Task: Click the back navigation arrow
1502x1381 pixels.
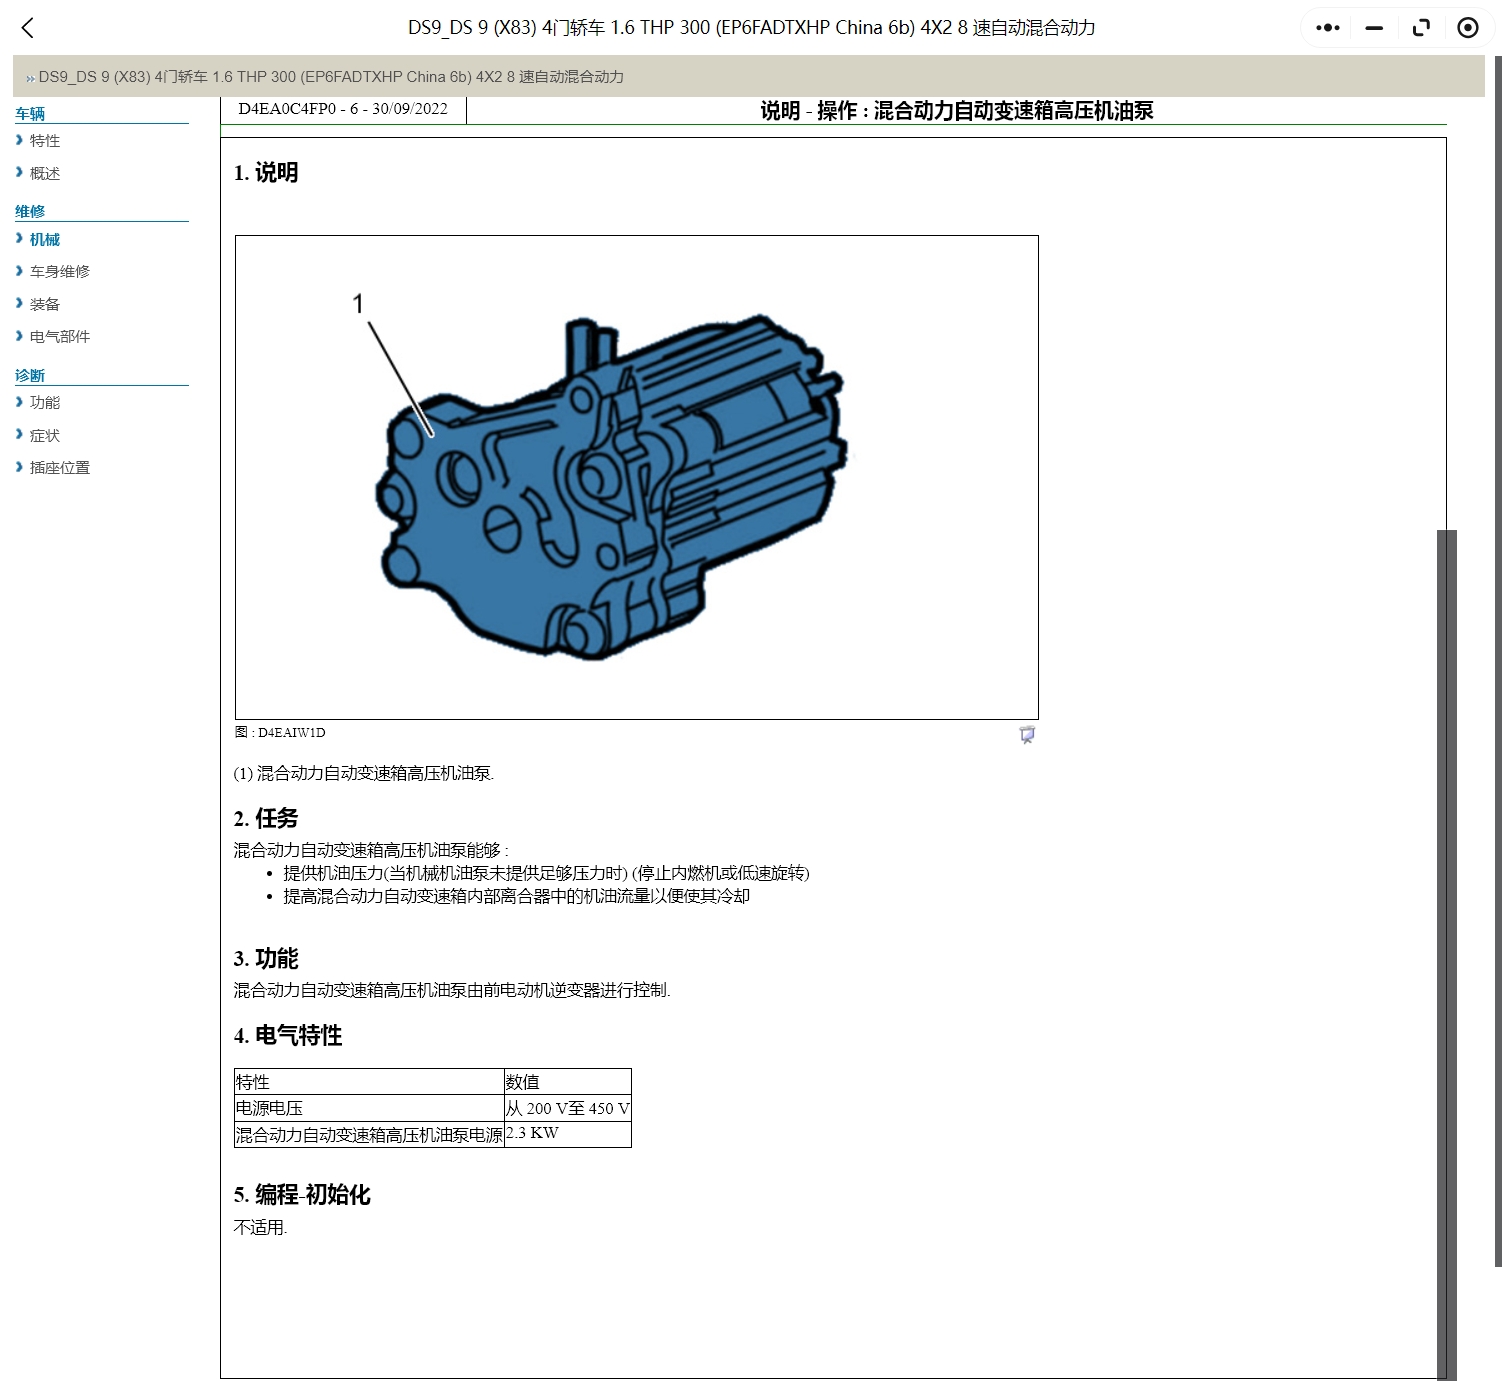Action: point(27,28)
